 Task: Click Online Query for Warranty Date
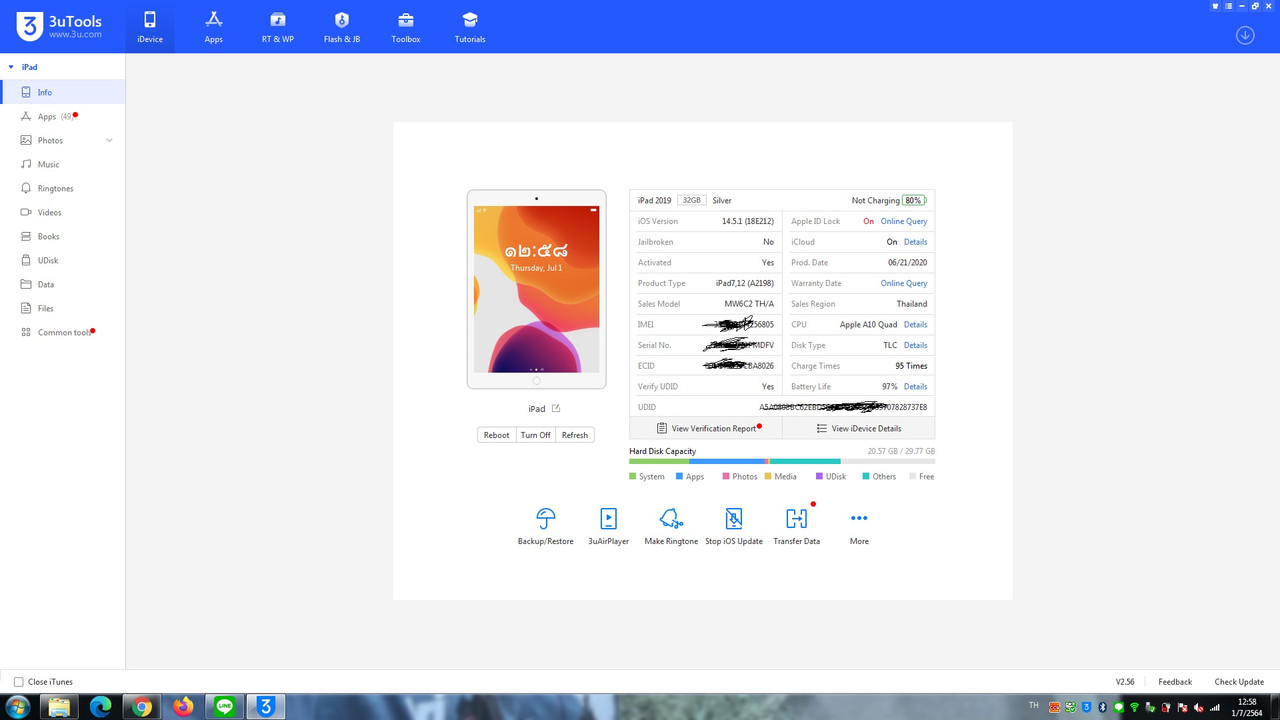click(x=904, y=283)
